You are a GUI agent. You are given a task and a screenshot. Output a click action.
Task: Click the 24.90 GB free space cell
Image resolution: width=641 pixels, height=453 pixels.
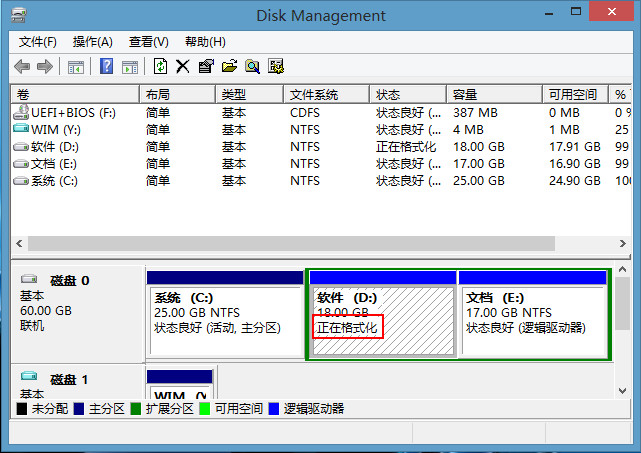click(575, 181)
